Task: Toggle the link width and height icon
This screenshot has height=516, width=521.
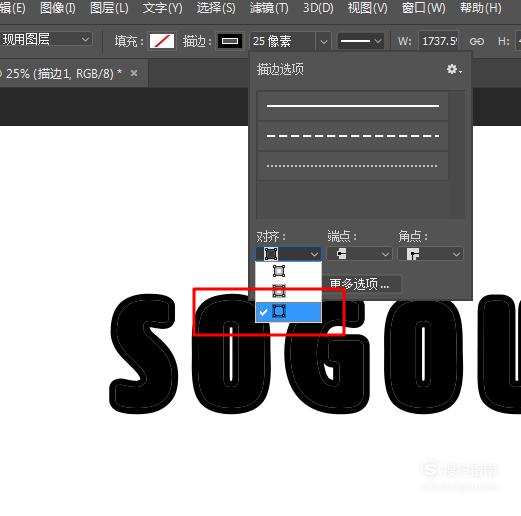Action: (x=477, y=41)
